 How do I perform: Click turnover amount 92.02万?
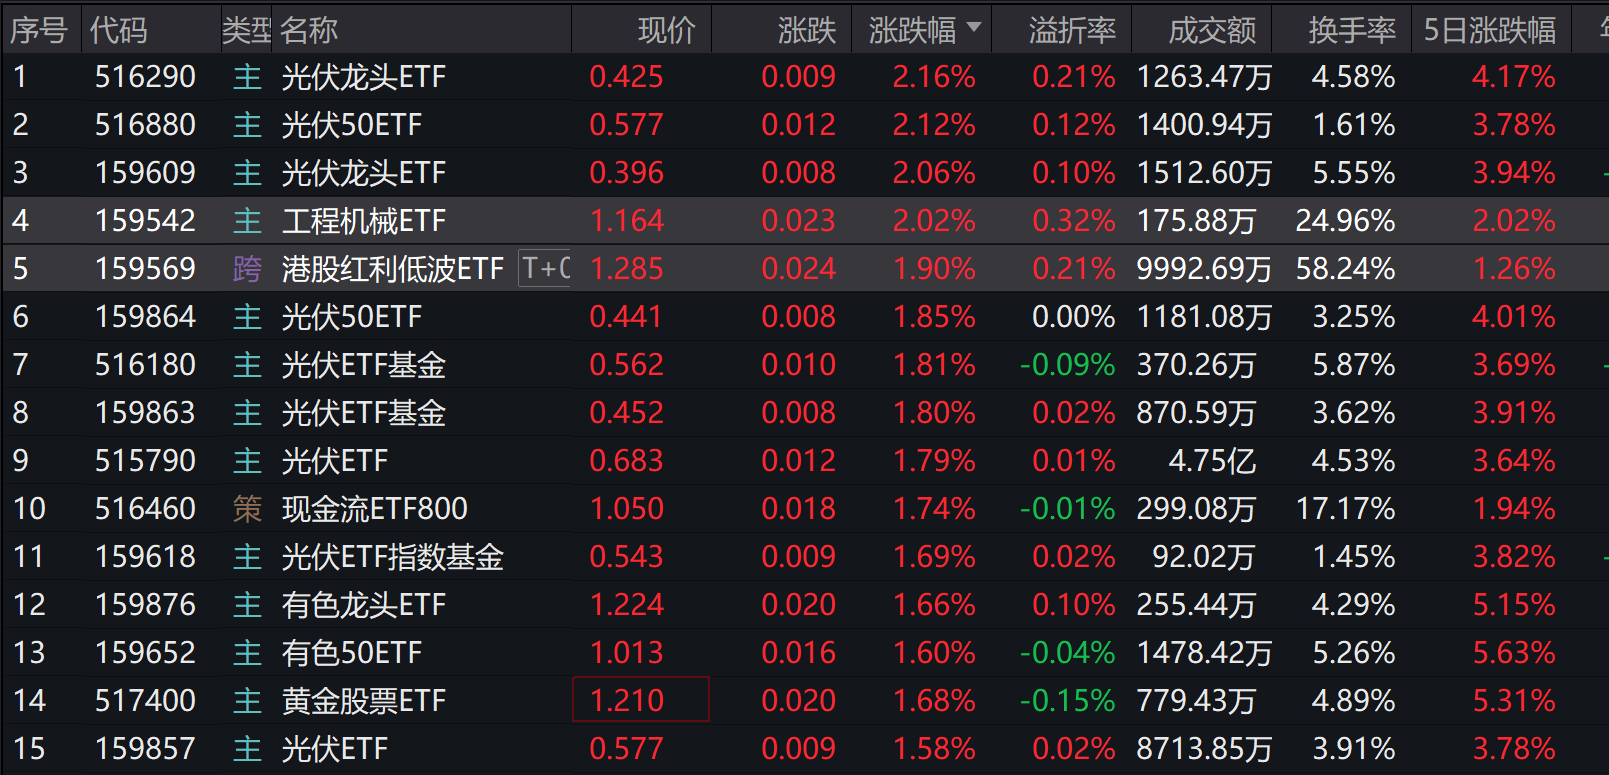1203,557
